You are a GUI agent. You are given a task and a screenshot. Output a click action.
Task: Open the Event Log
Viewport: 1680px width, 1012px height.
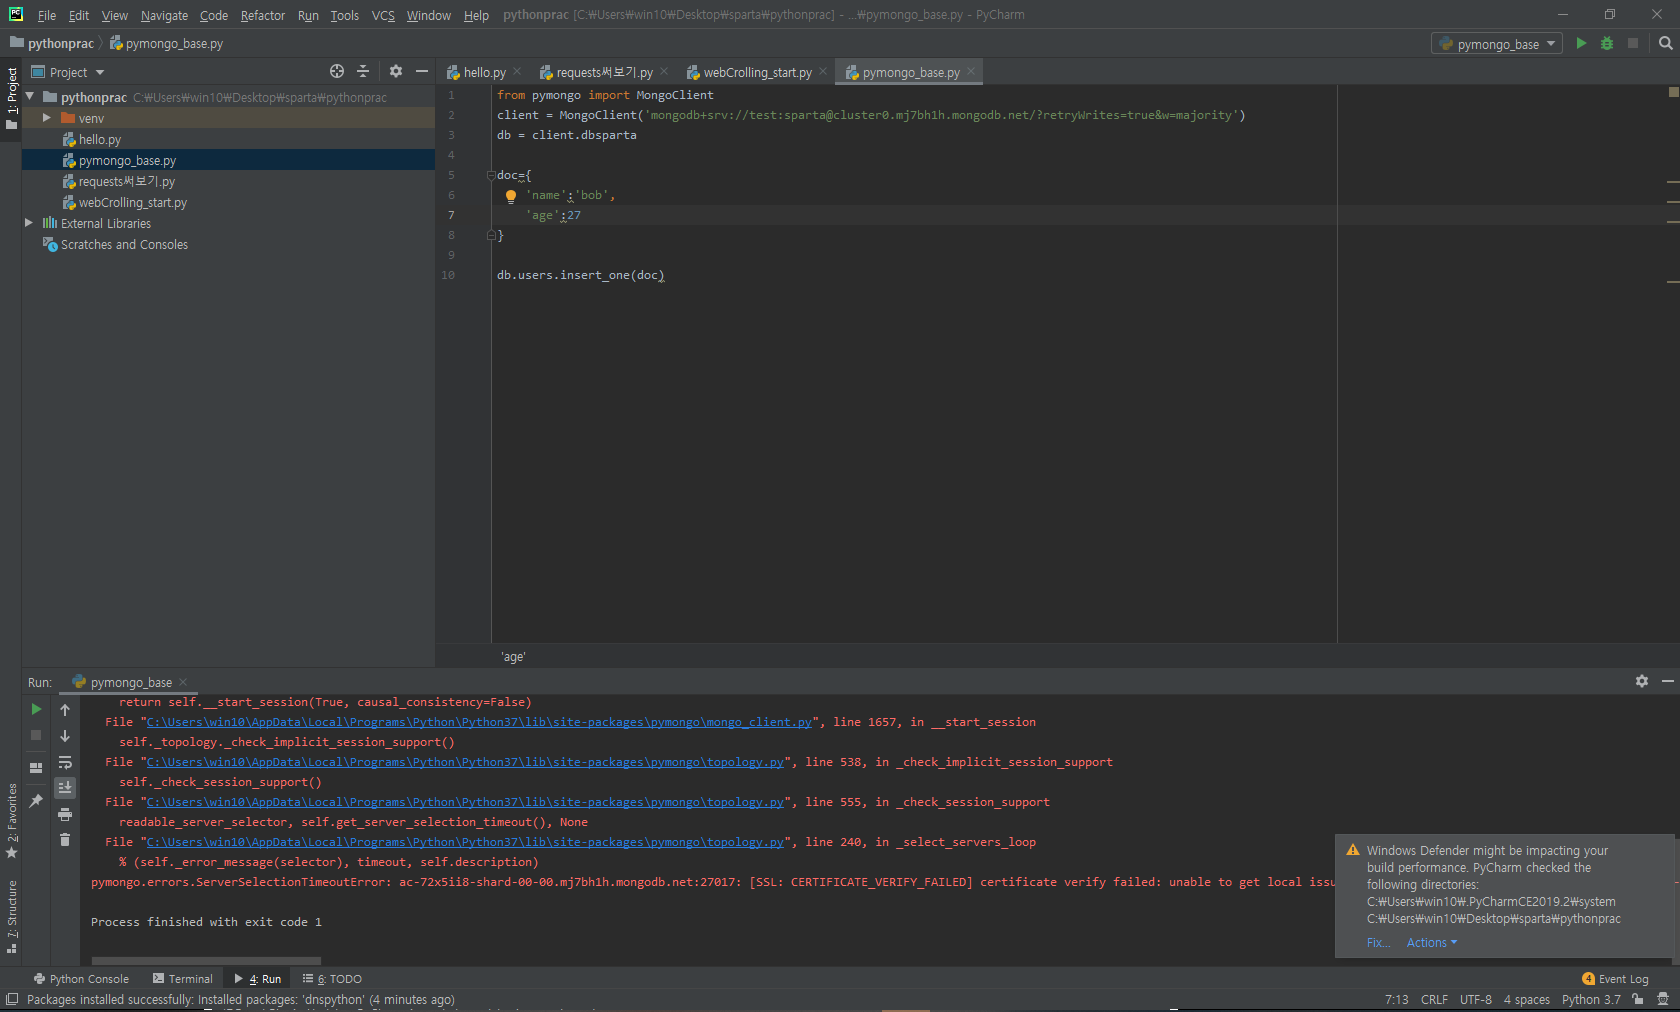[x=1615, y=979]
